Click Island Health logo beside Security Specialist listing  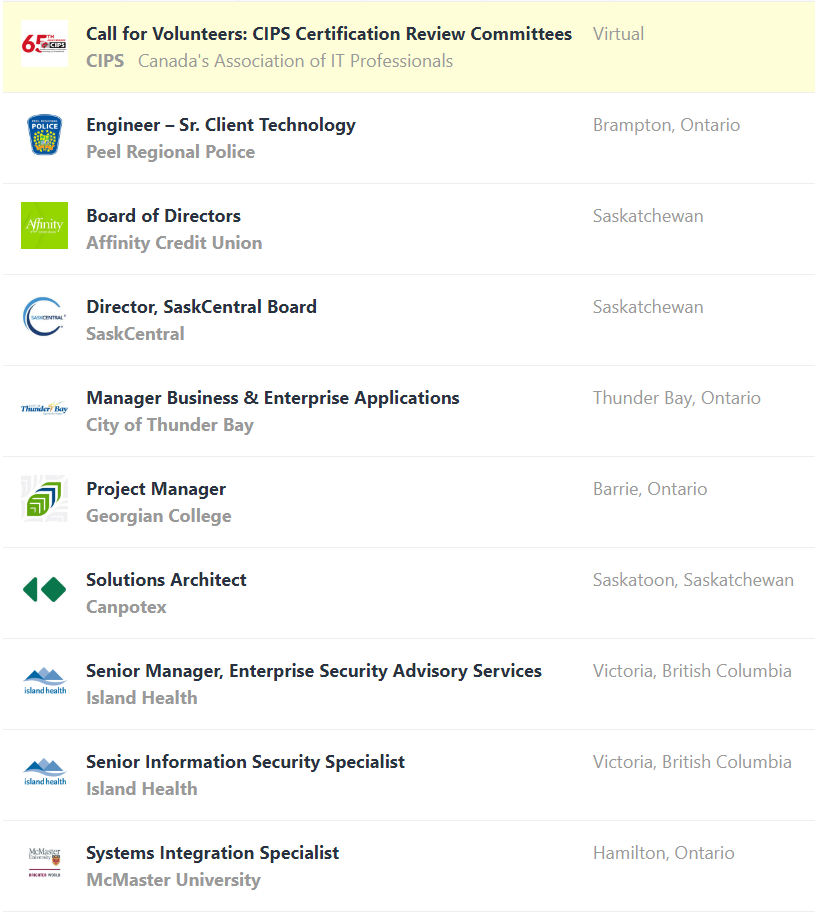[x=45, y=772]
